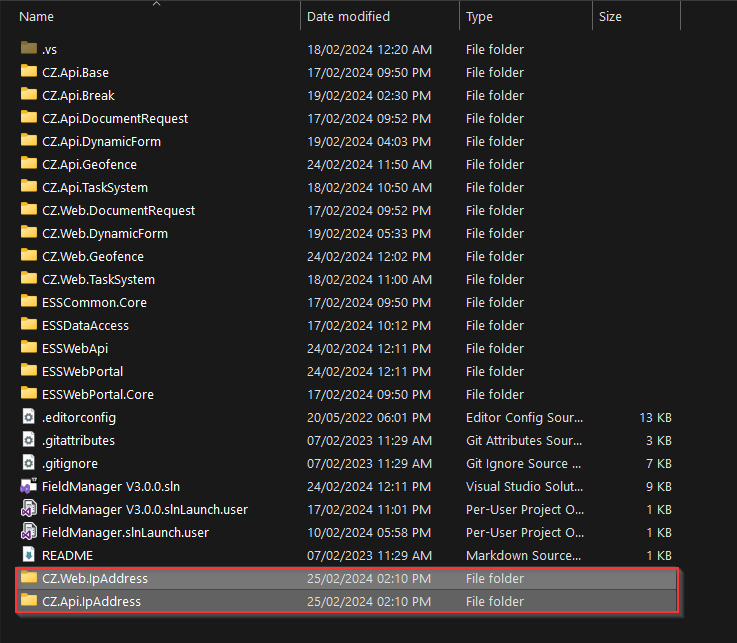Click the CZ.Api.IpAddress folder icon
This screenshot has height=643, width=737.
[x=29, y=600]
